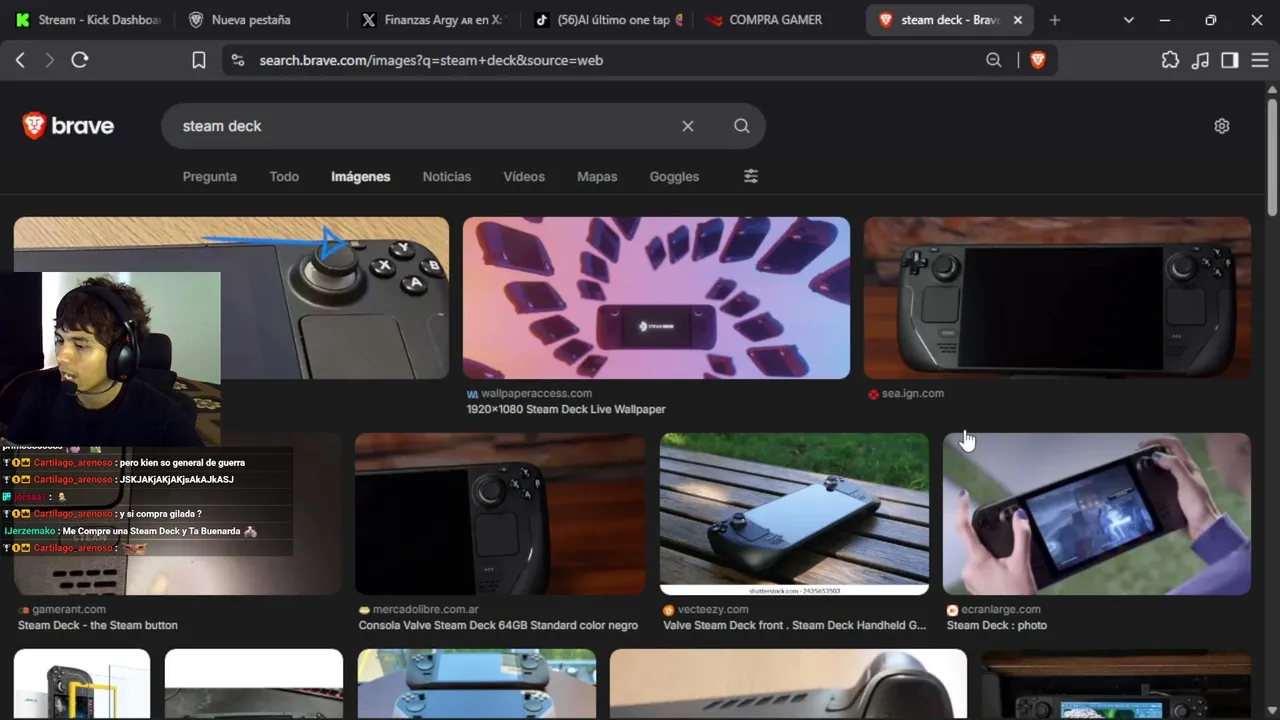Reload the current page
This screenshot has width=1280, height=720.
click(80, 60)
